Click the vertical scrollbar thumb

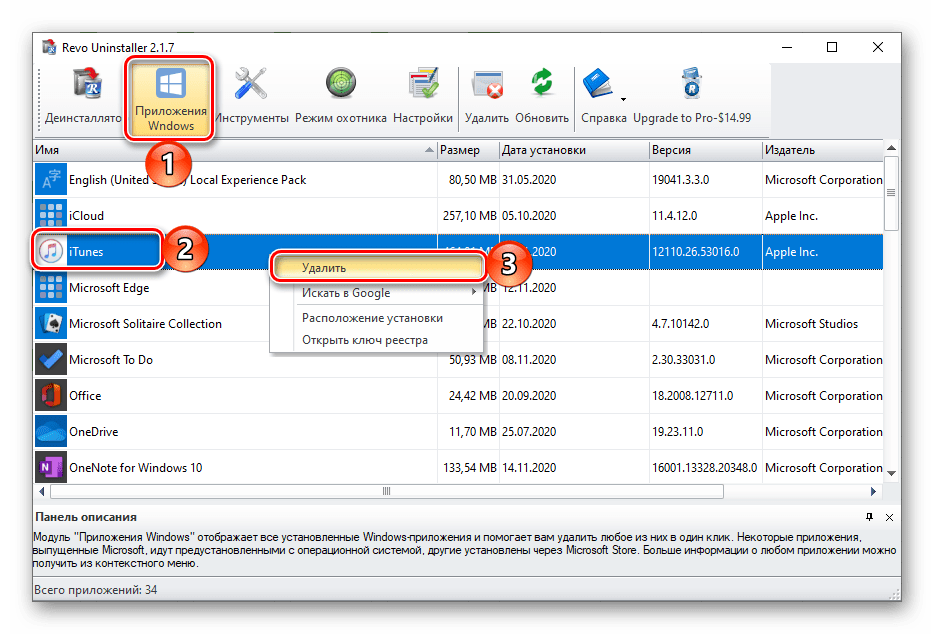pos(891,193)
